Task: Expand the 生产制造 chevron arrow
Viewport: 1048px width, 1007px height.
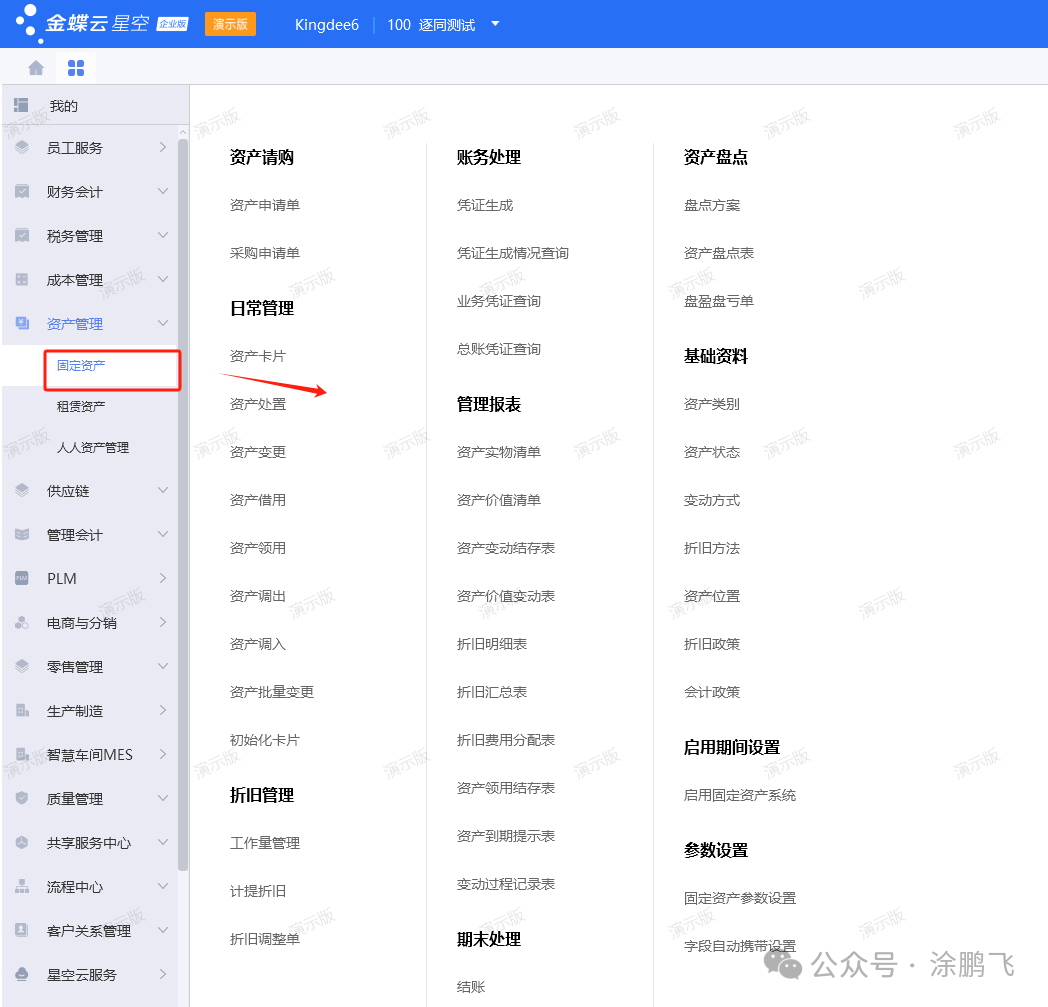Action: (x=163, y=711)
